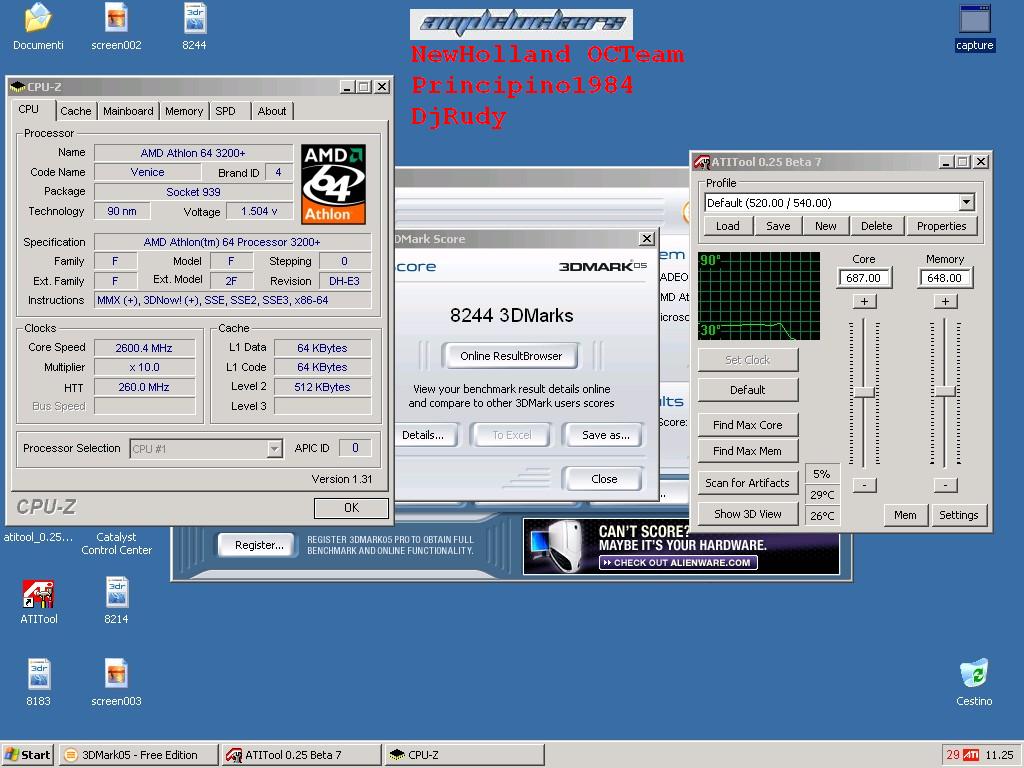Click OK in the CPU-Z window
The height and width of the screenshot is (768, 1024).
351,507
